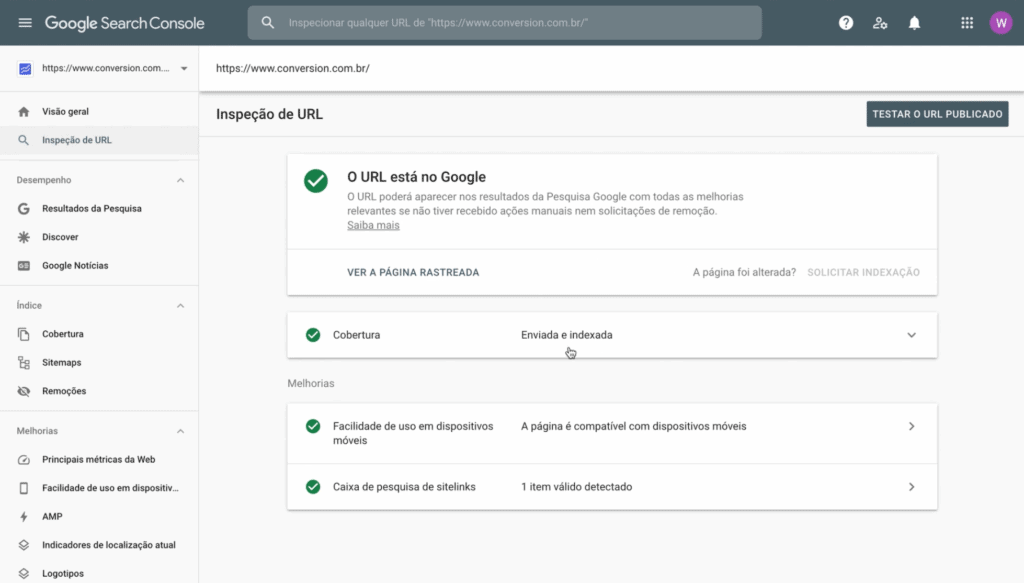Open the help question mark icon
Screen dimensions: 1024x583
tap(846, 23)
